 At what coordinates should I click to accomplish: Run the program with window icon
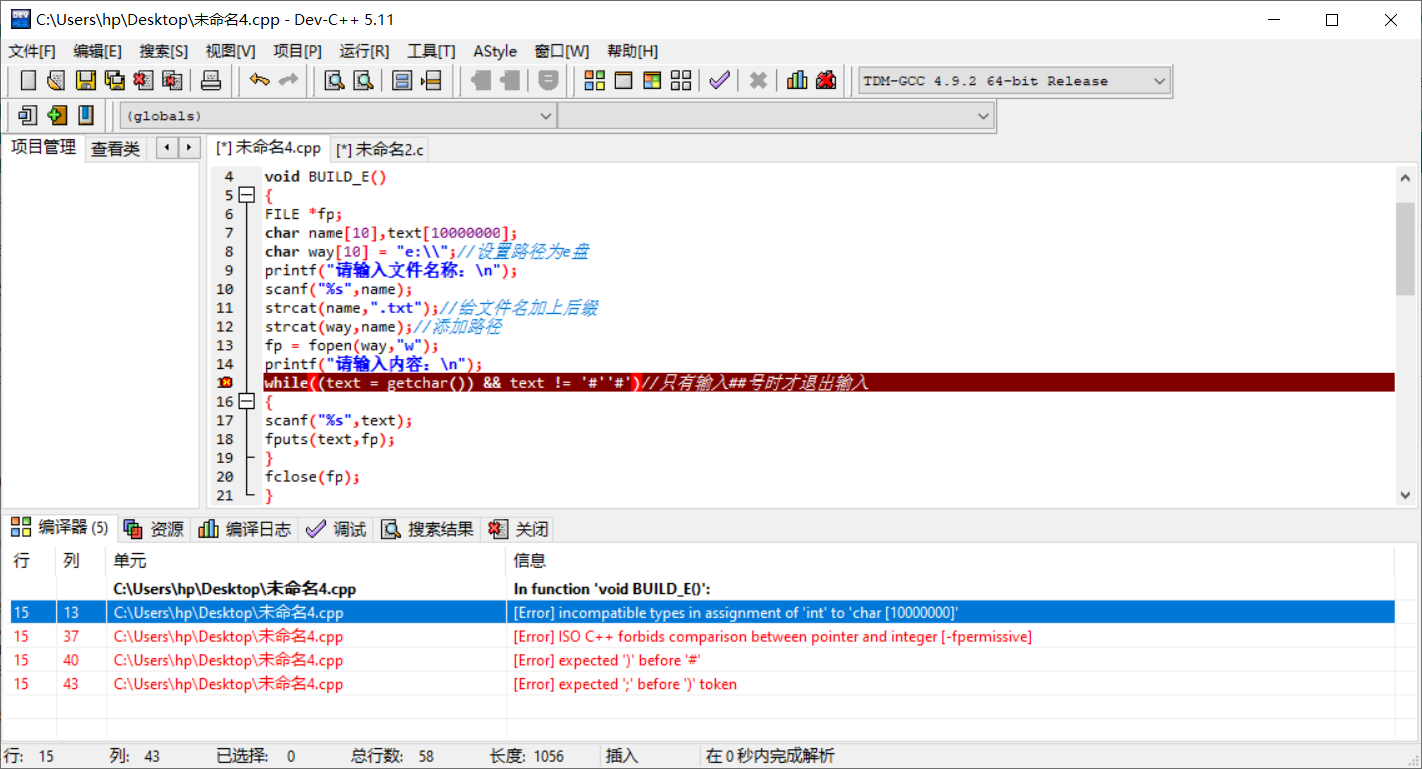tap(623, 81)
